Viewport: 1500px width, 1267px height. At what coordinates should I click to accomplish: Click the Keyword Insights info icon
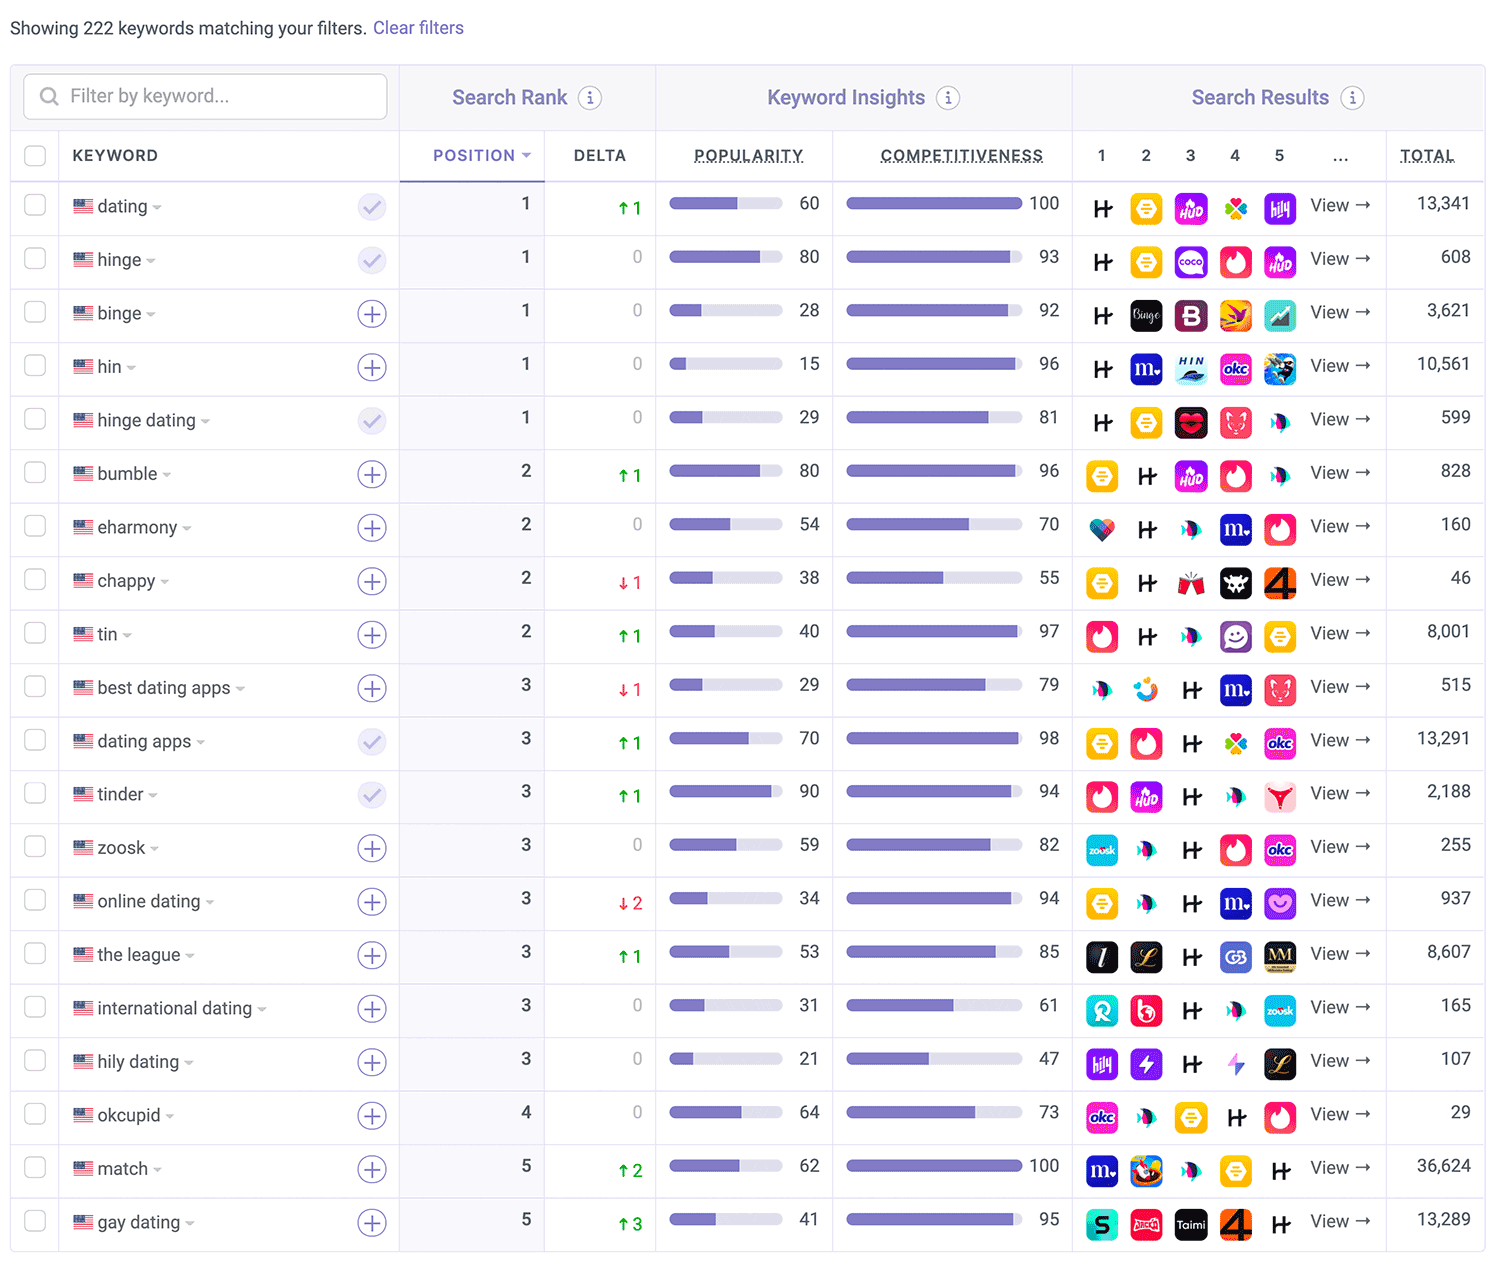pyautogui.click(x=948, y=98)
